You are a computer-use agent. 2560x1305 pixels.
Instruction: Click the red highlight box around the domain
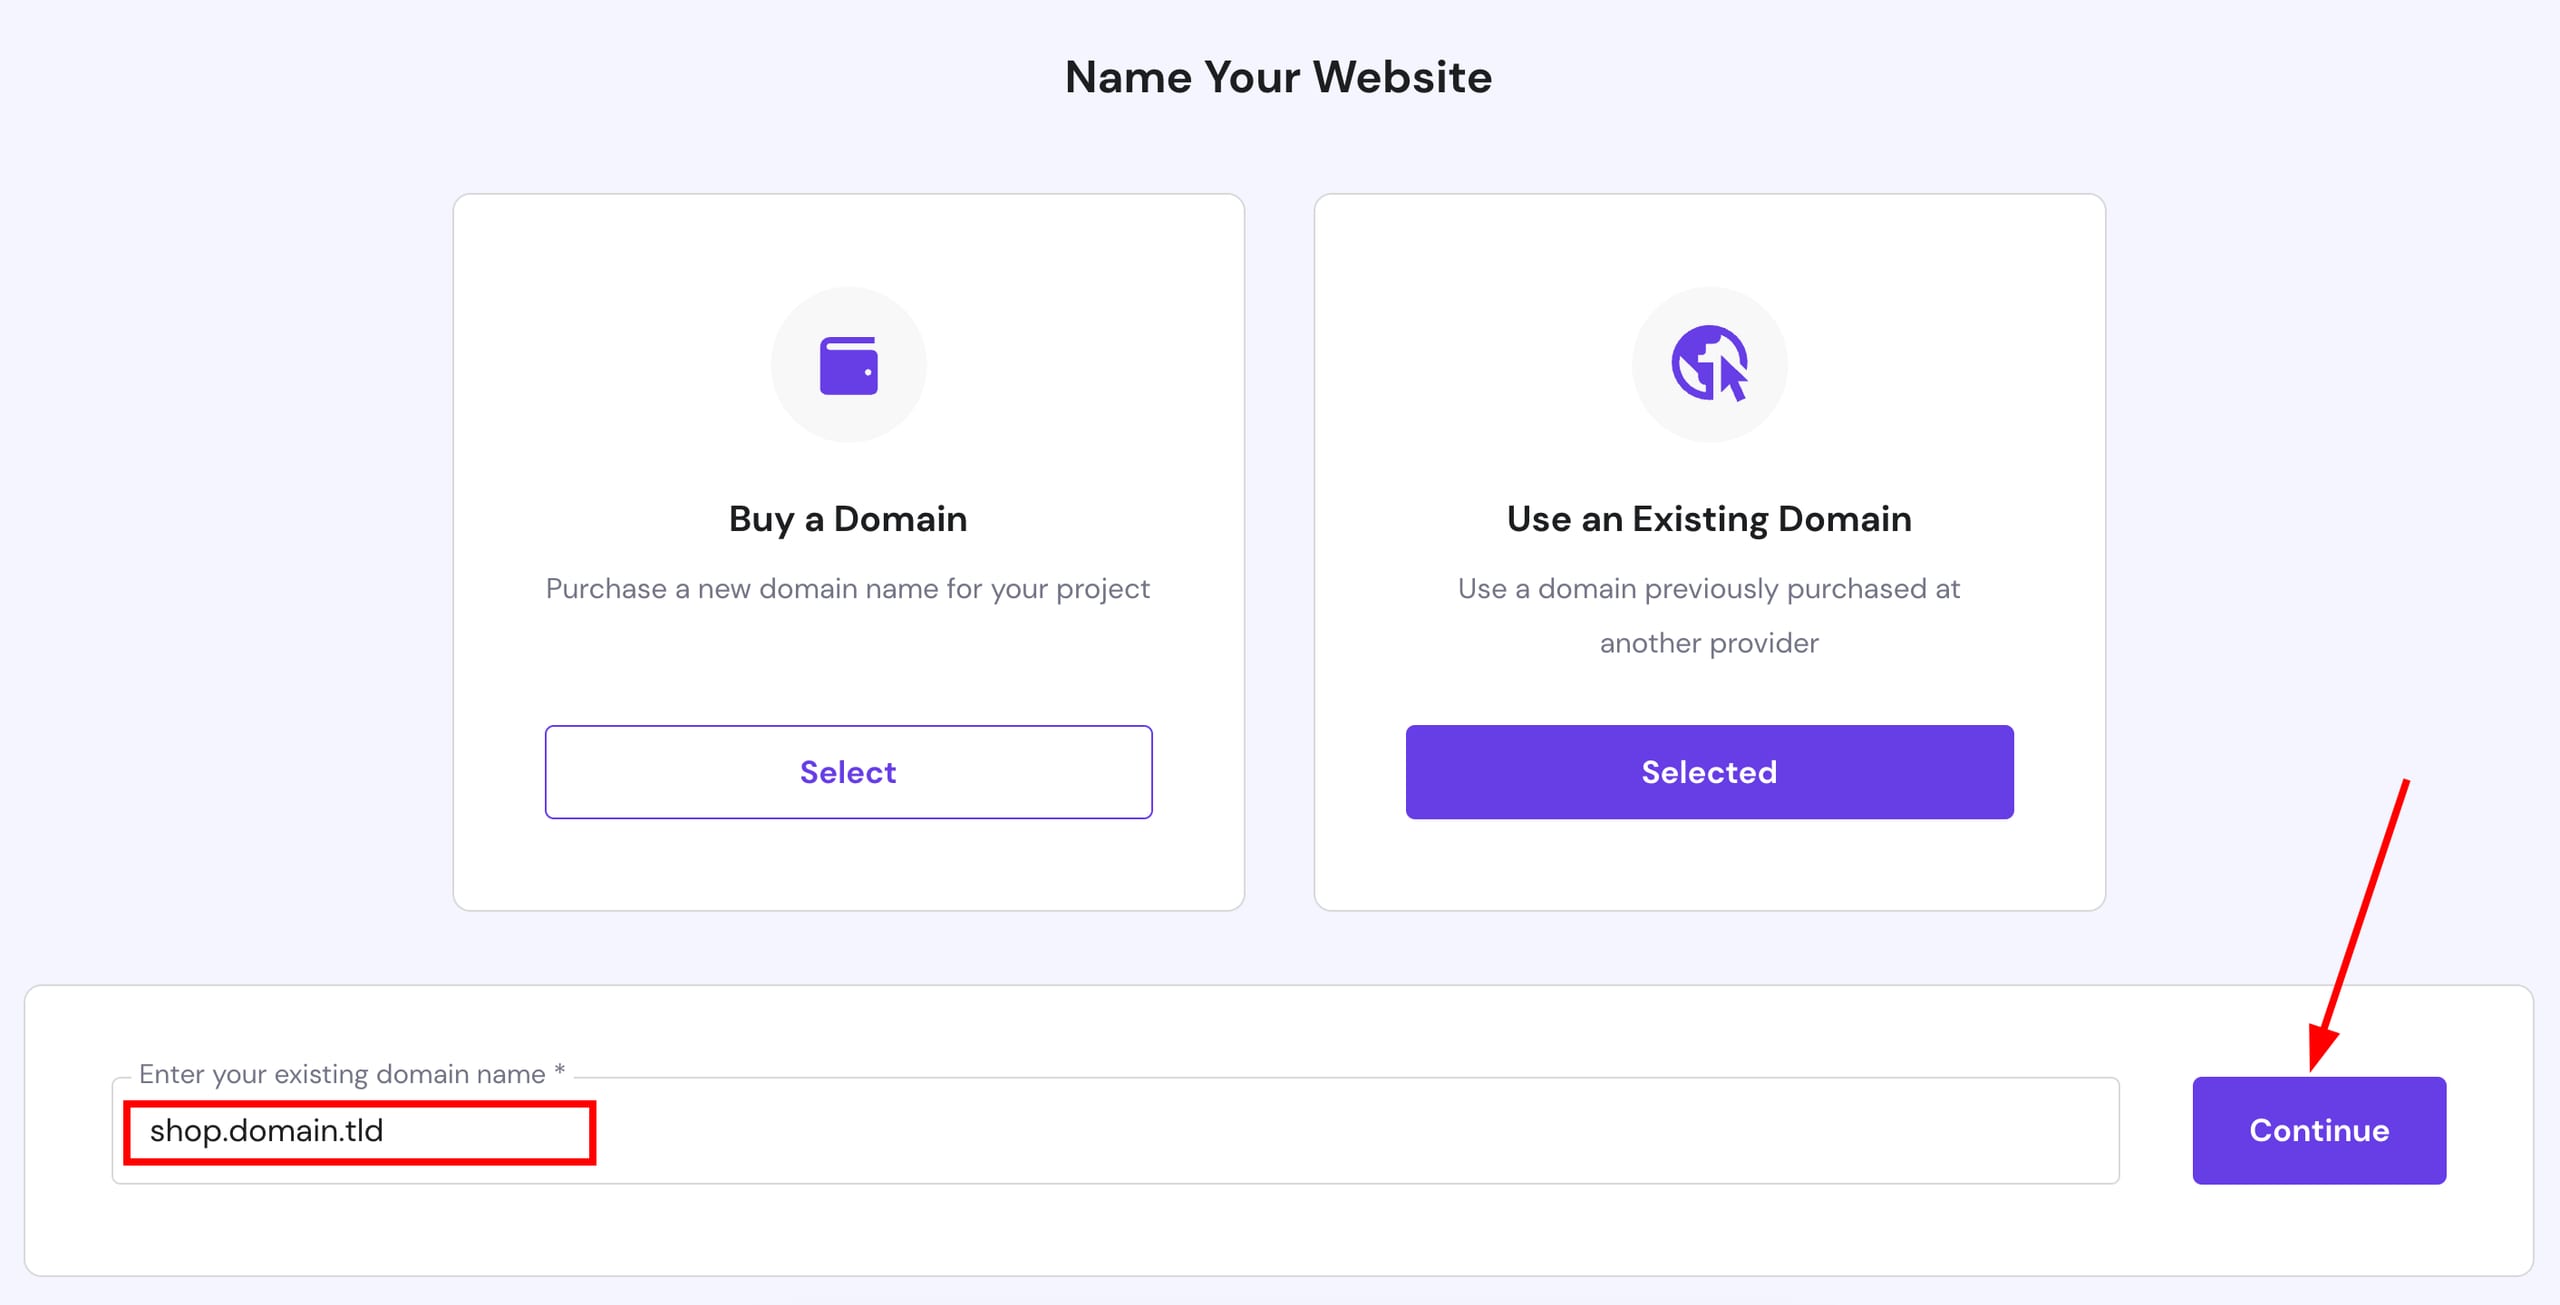tap(360, 1133)
